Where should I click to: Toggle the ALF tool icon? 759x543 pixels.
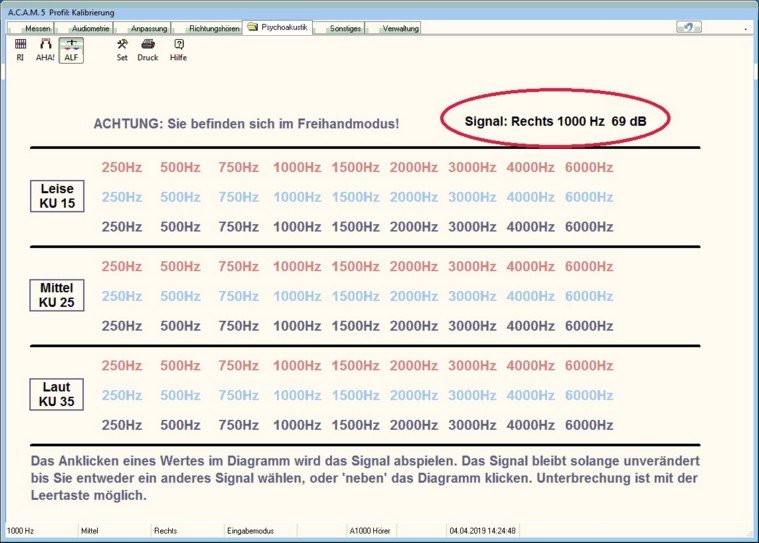[71, 50]
